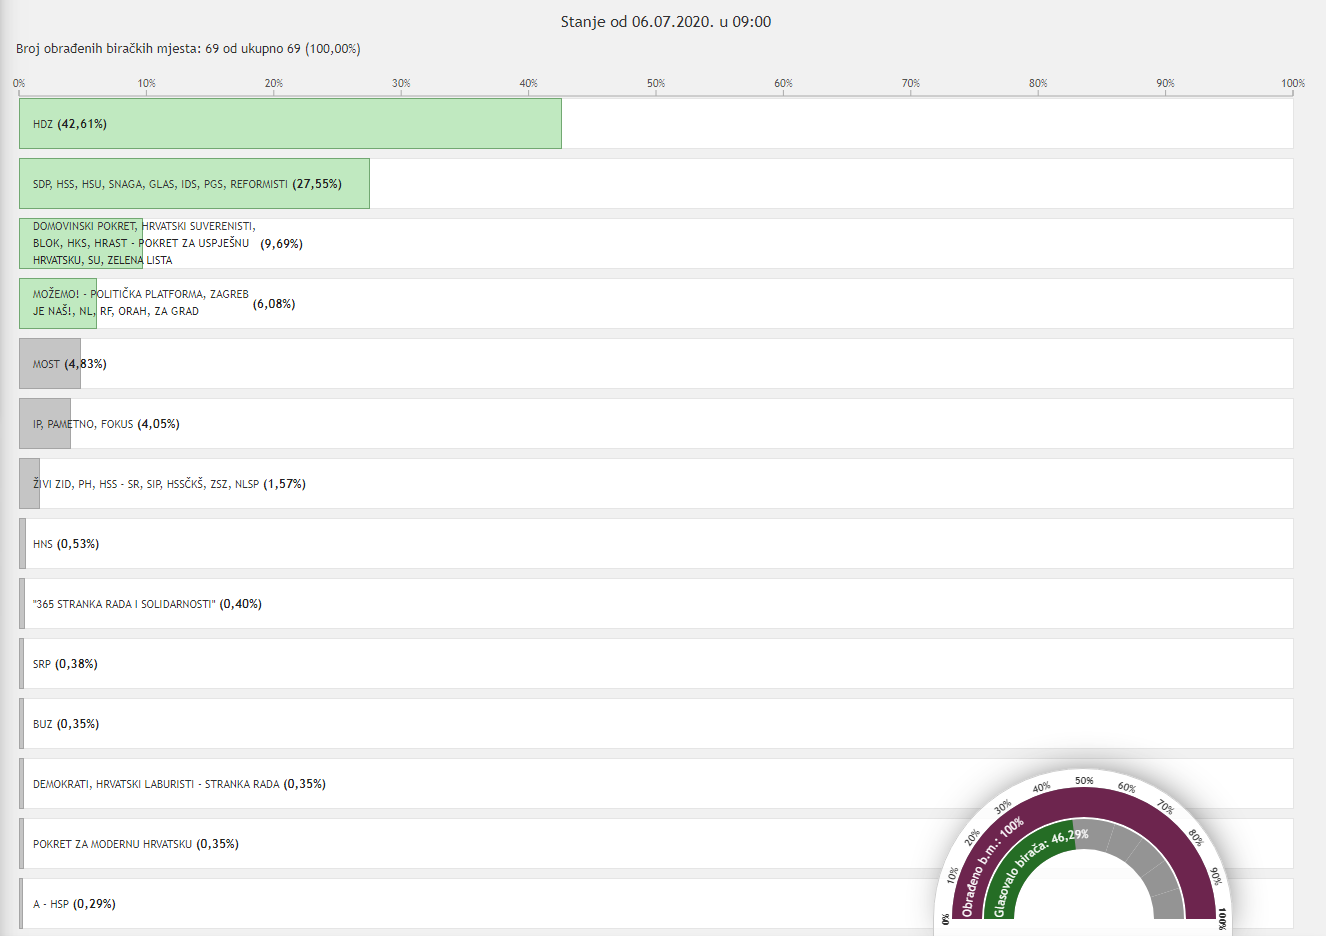This screenshot has height=936, width=1326.
Task: Select the SDP, HSS, HSU coalition bar (27,55%)
Action: [194, 184]
